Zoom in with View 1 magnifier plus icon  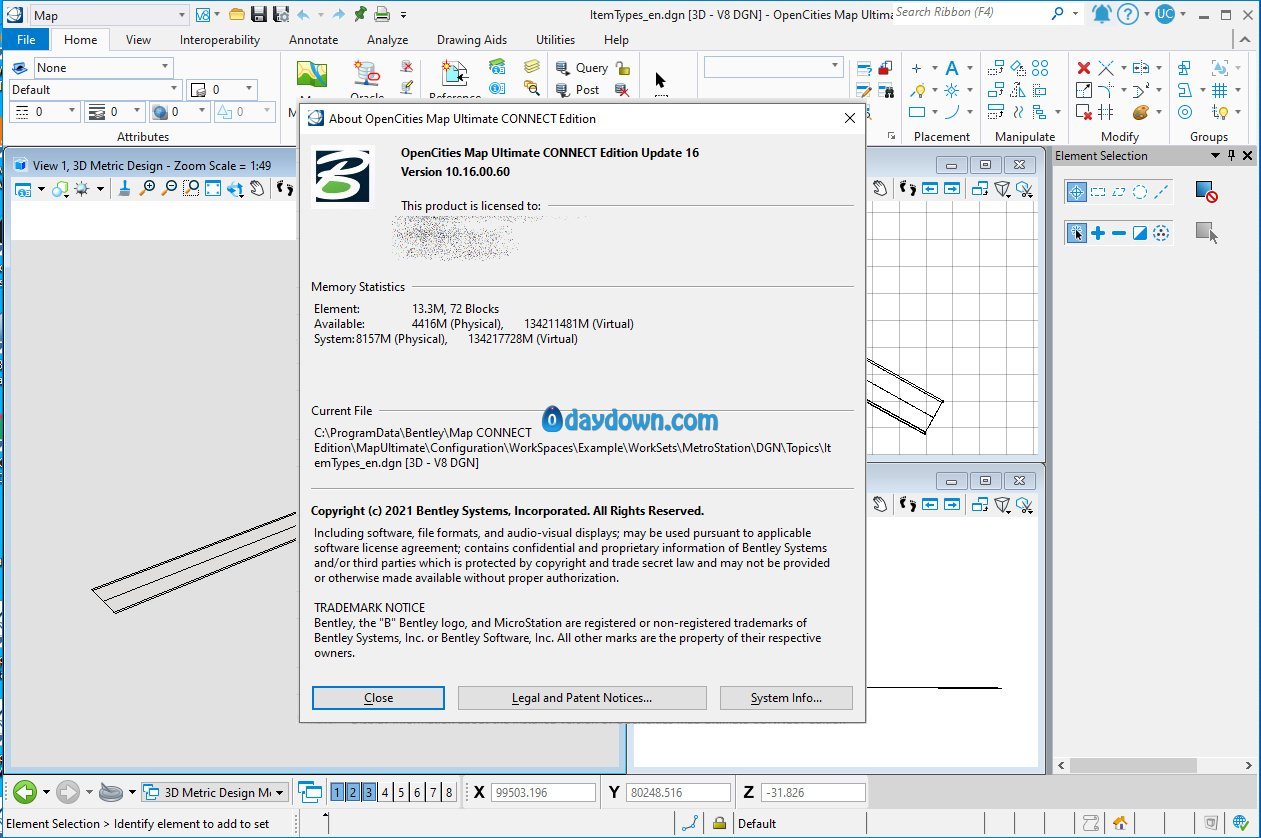pos(148,188)
